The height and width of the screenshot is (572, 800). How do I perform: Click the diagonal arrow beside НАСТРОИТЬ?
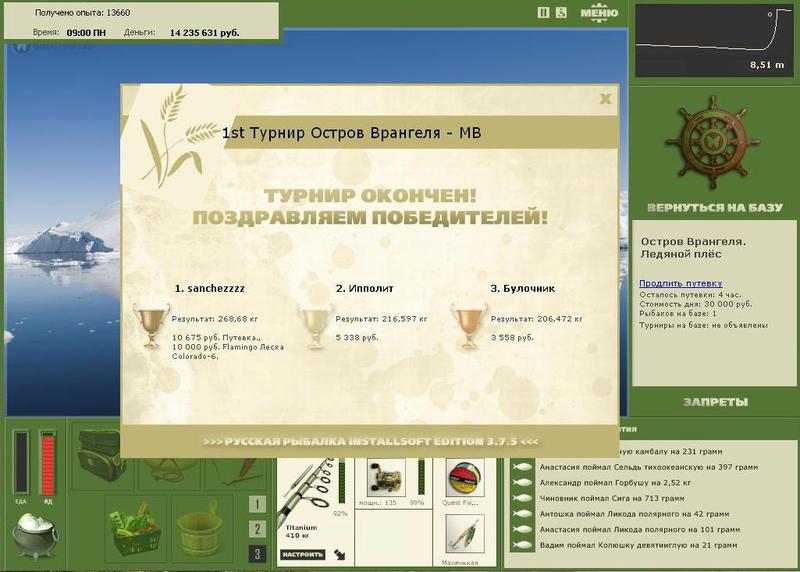point(339,554)
